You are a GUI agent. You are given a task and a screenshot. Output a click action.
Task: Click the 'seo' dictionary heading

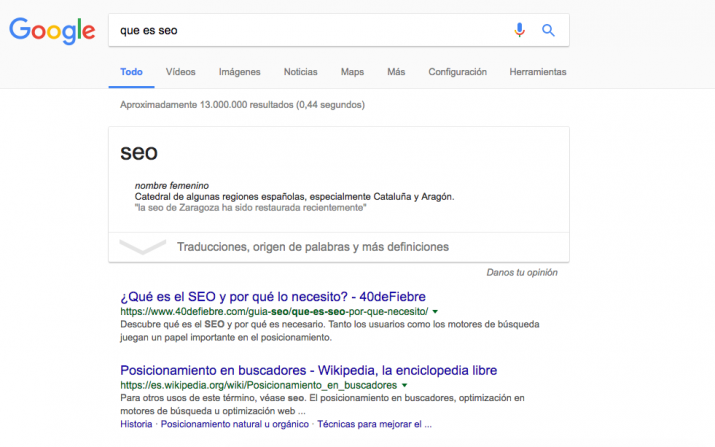pyautogui.click(x=139, y=152)
